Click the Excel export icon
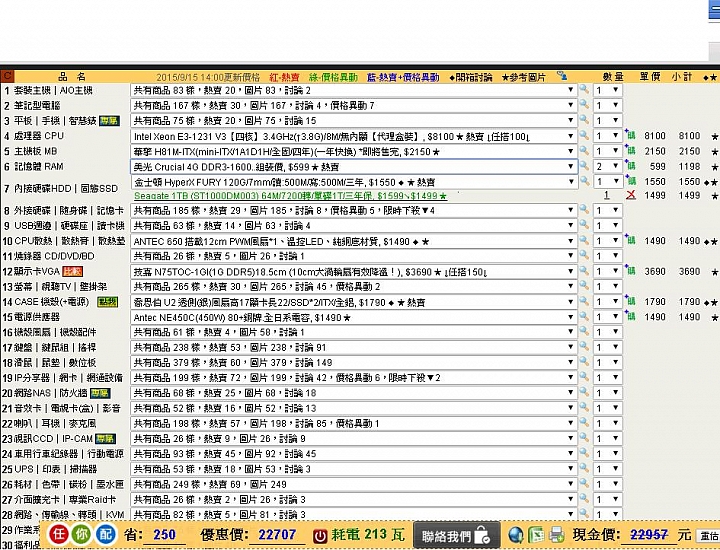This screenshot has width=720, height=550. point(536,534)
